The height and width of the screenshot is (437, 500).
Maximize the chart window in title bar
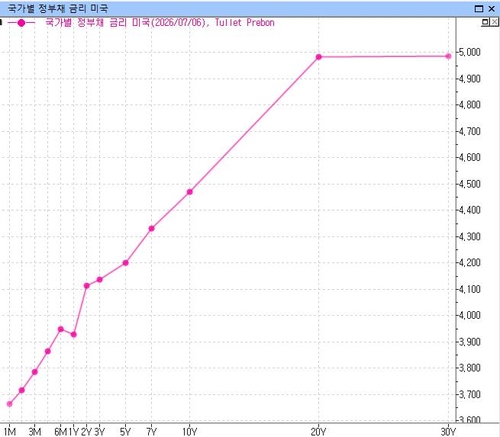tap(479, 9)
